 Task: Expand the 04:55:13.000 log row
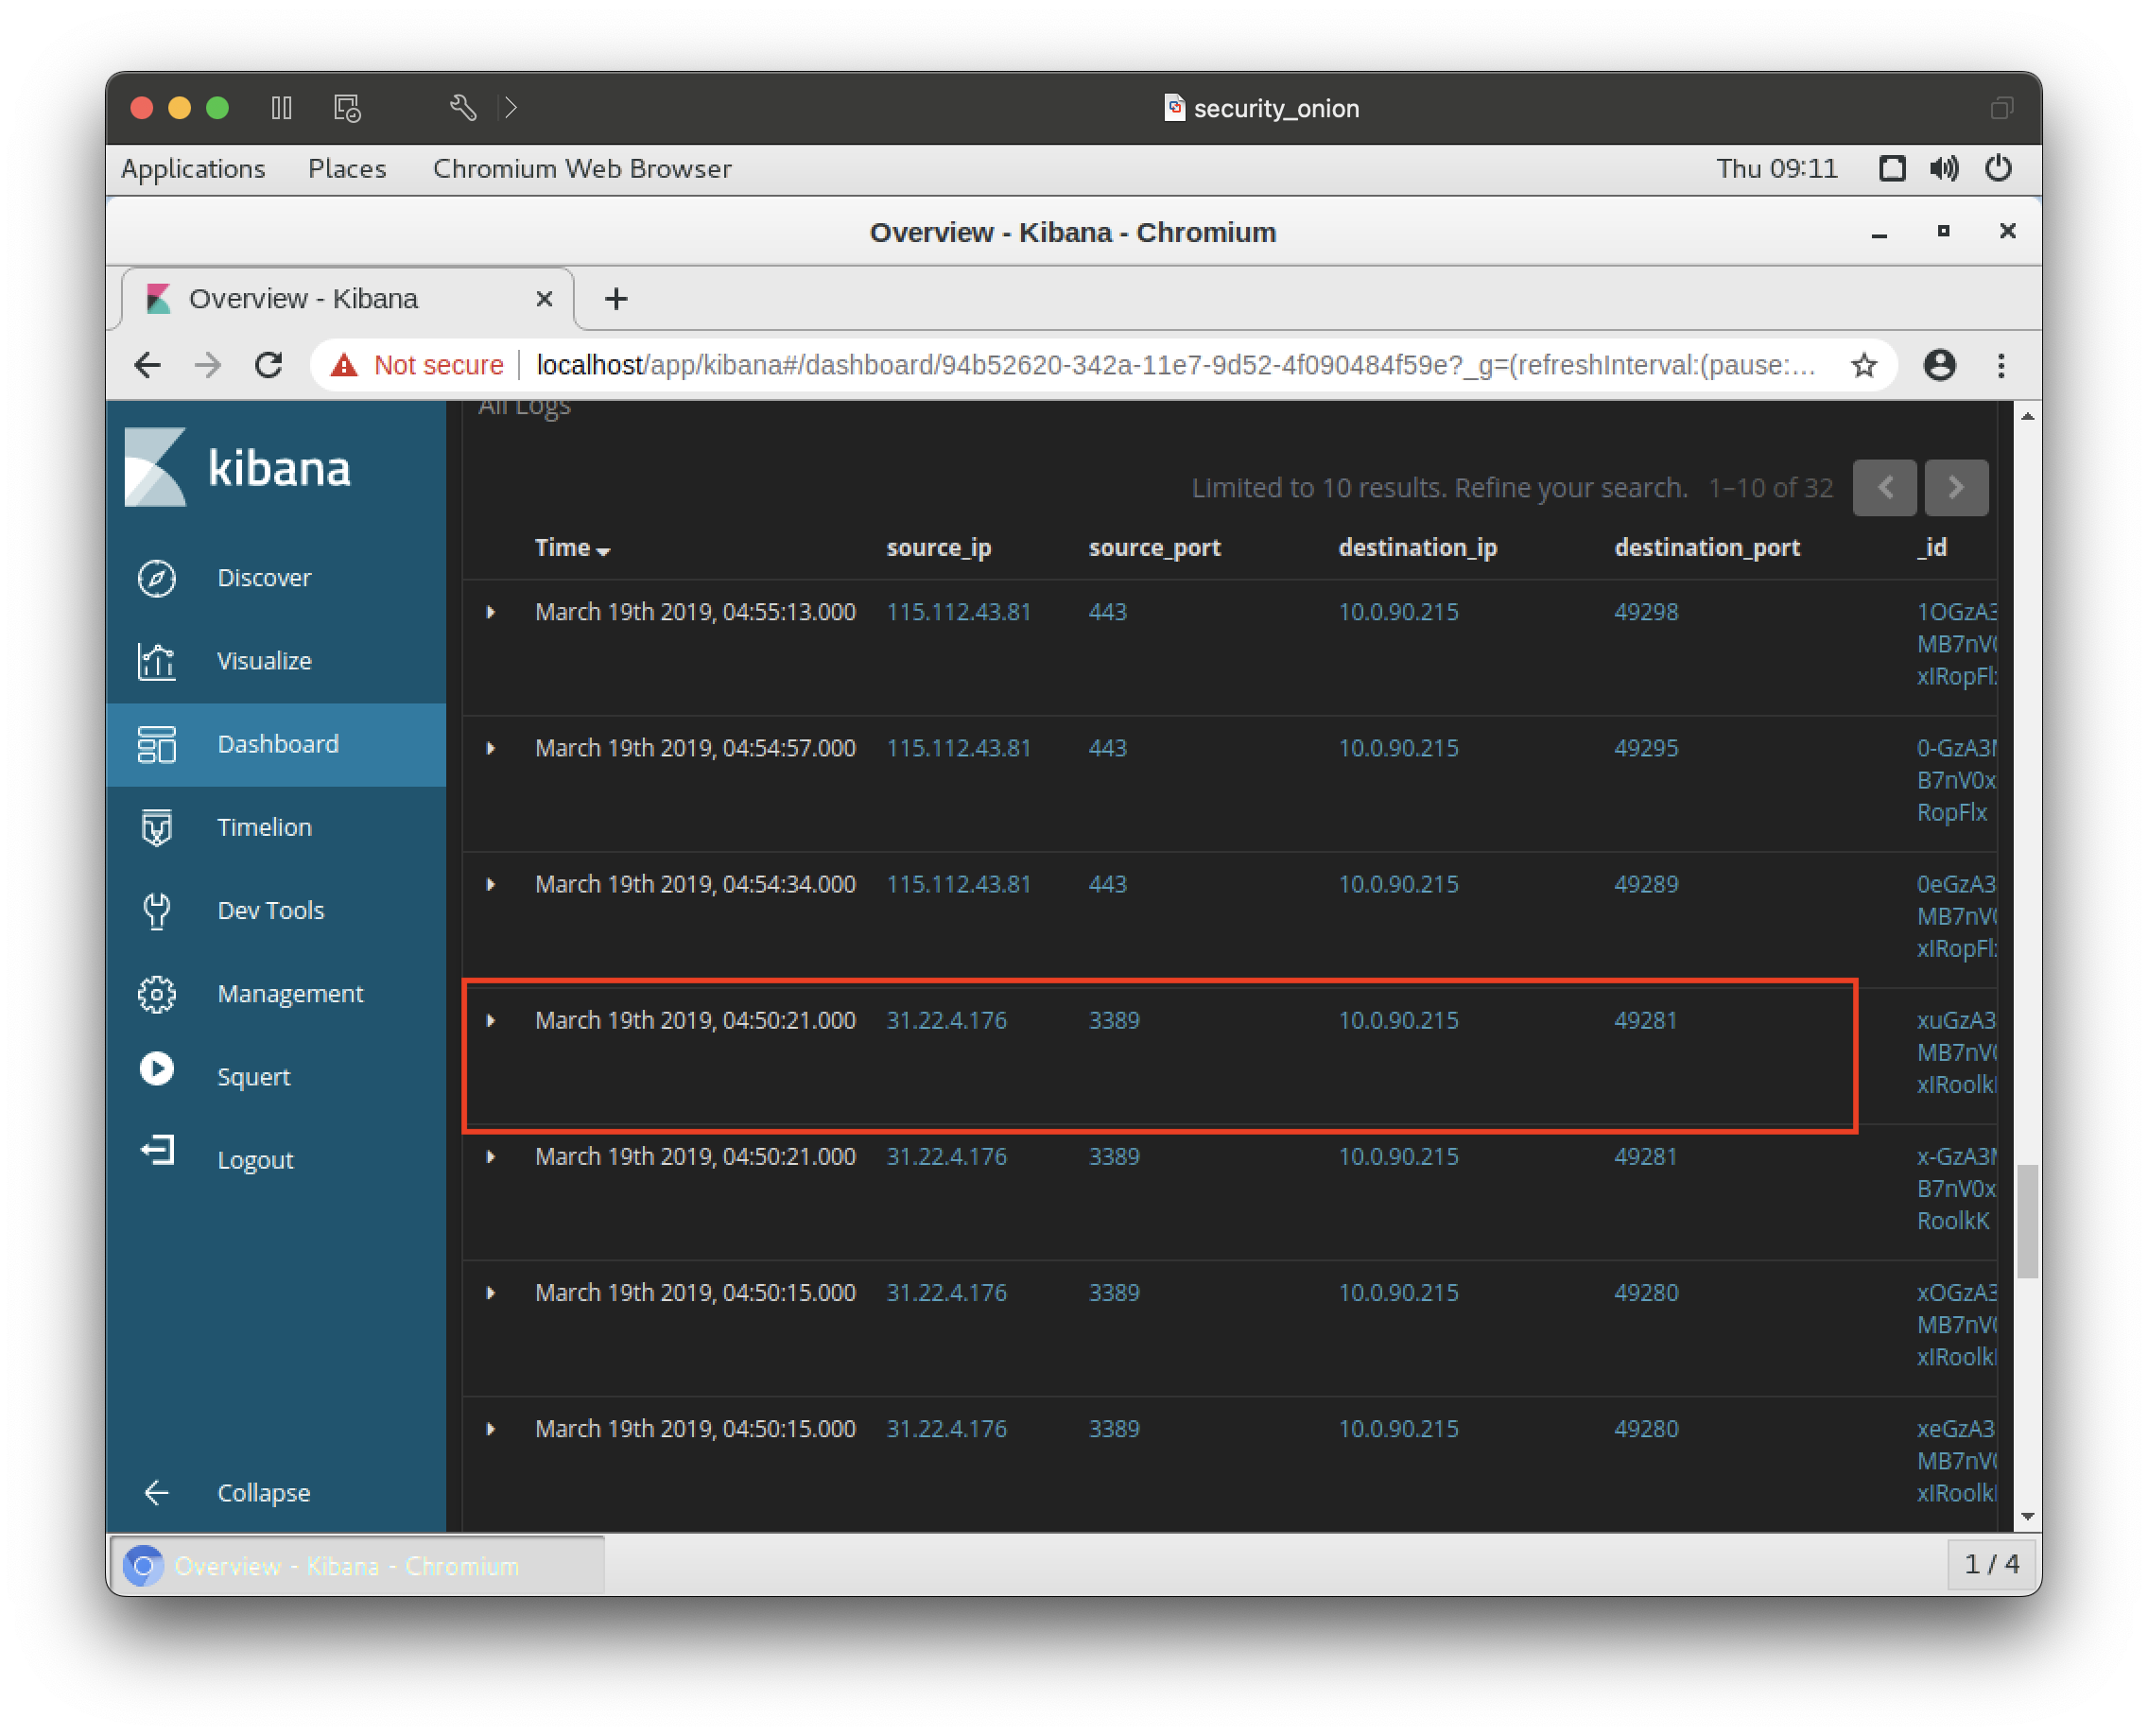pos(491,612)
